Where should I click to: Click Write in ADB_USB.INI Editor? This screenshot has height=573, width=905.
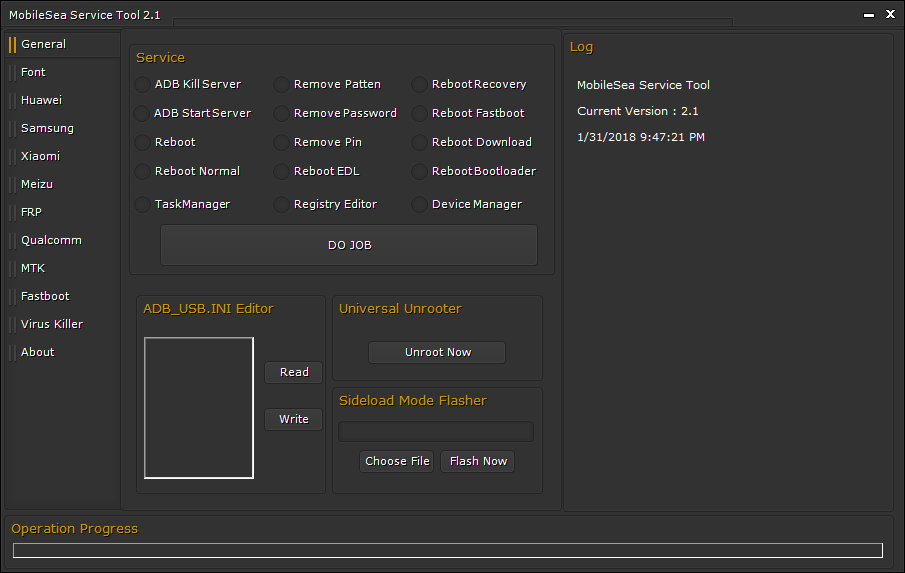(294, 420)
